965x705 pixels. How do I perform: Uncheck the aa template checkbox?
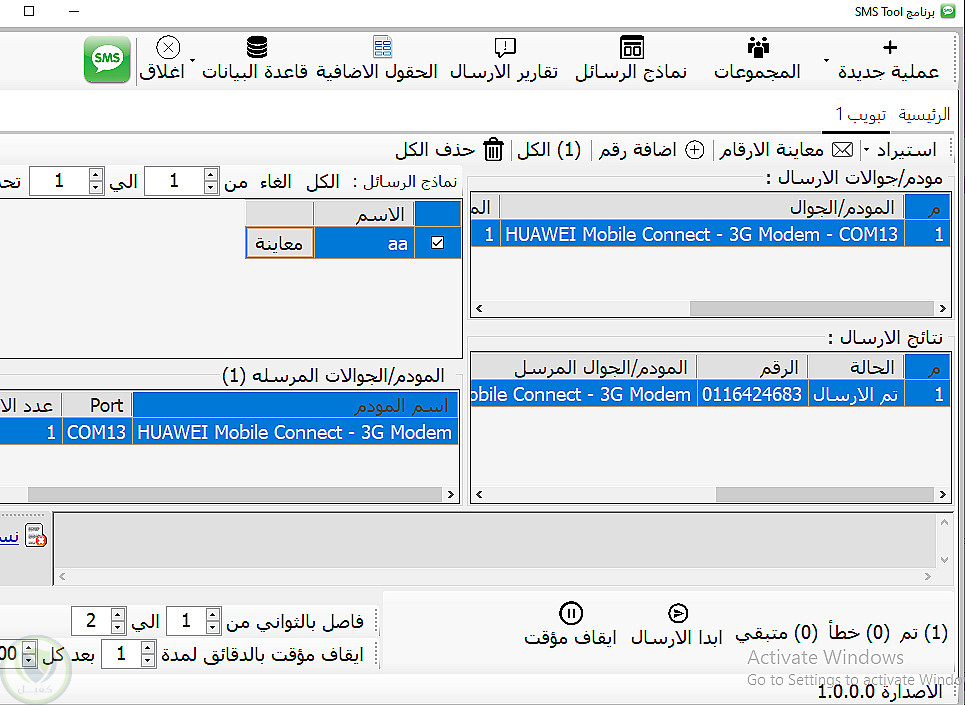[438, 243]
